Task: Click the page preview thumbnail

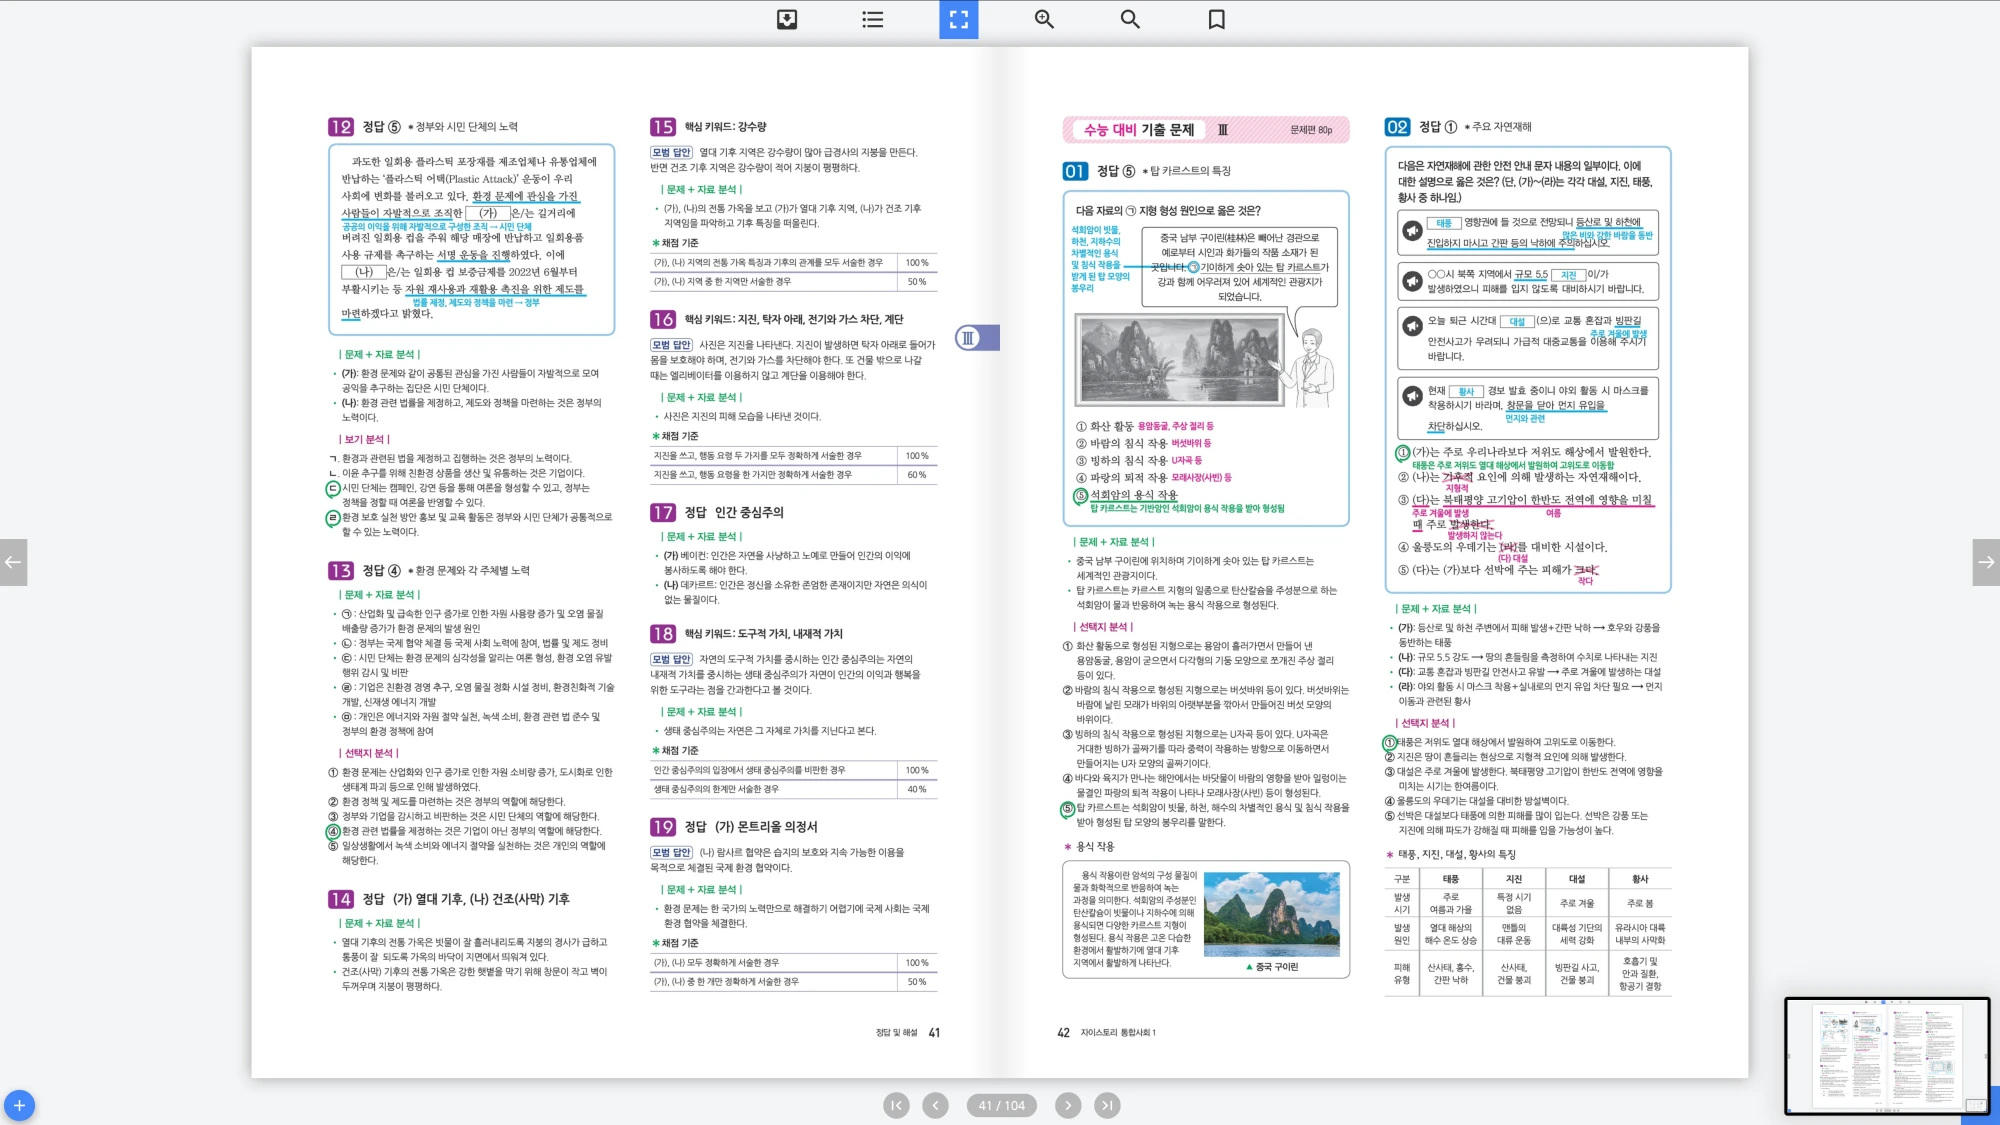Action: [1886, 1055]
